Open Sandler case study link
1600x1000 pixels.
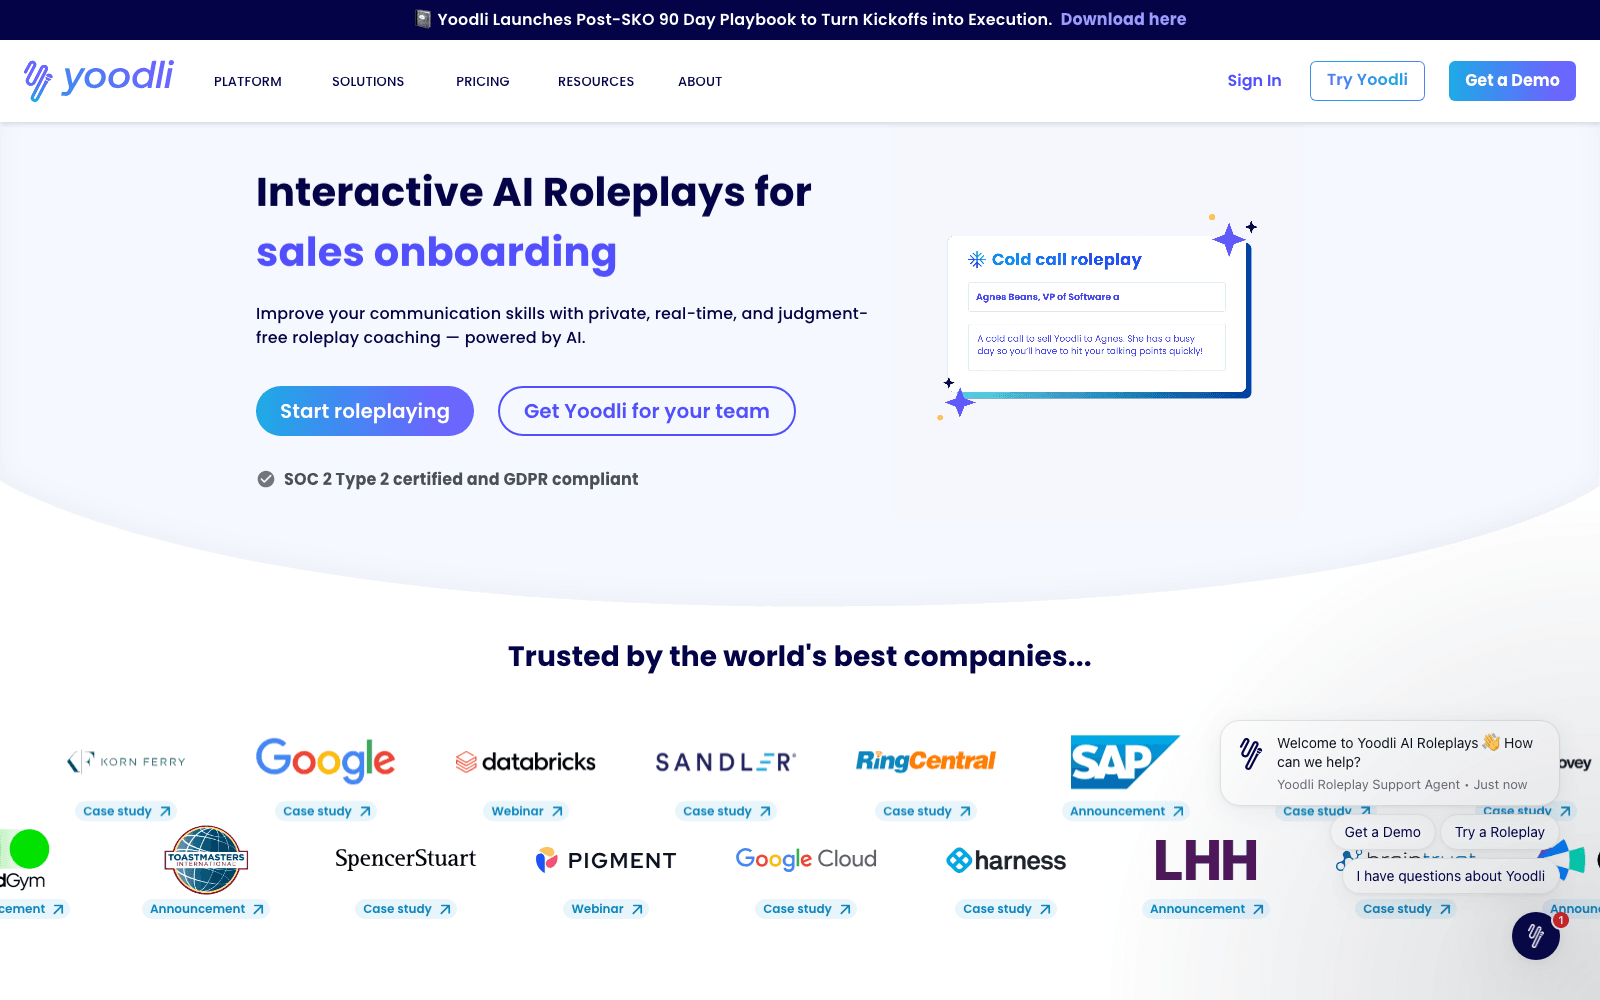point(727,811)
